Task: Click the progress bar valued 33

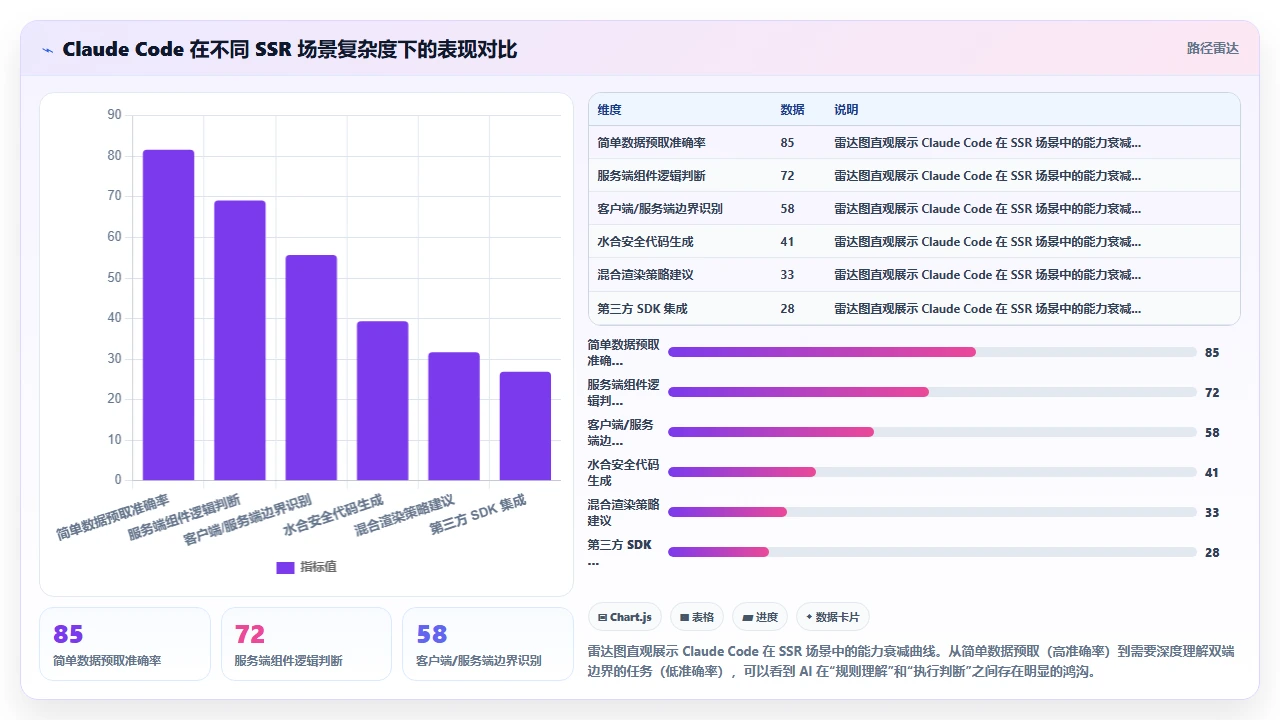Action: pos(932,512)
